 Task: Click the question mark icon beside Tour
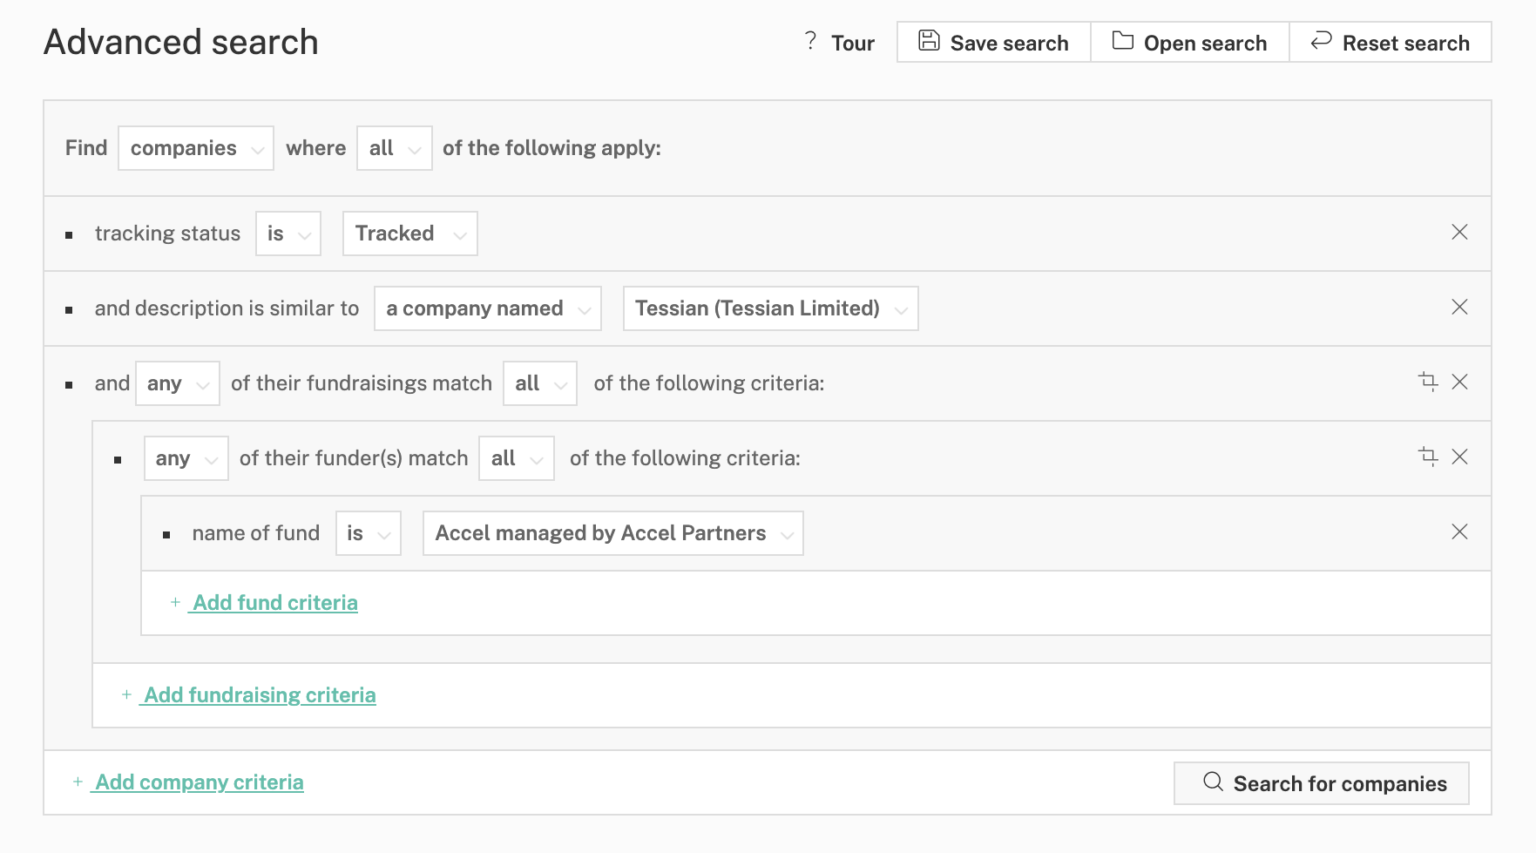[x=810, y=42]
